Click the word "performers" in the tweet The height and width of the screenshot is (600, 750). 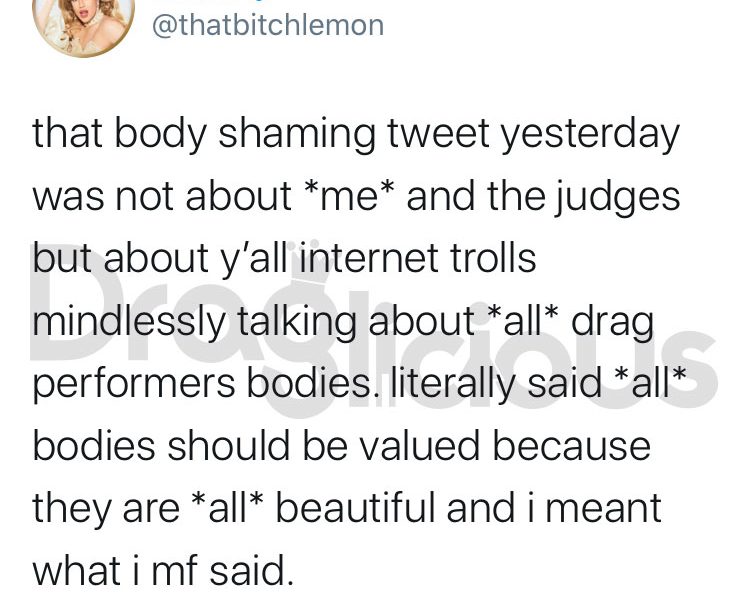pyautogui.click(x=133, y=384)
